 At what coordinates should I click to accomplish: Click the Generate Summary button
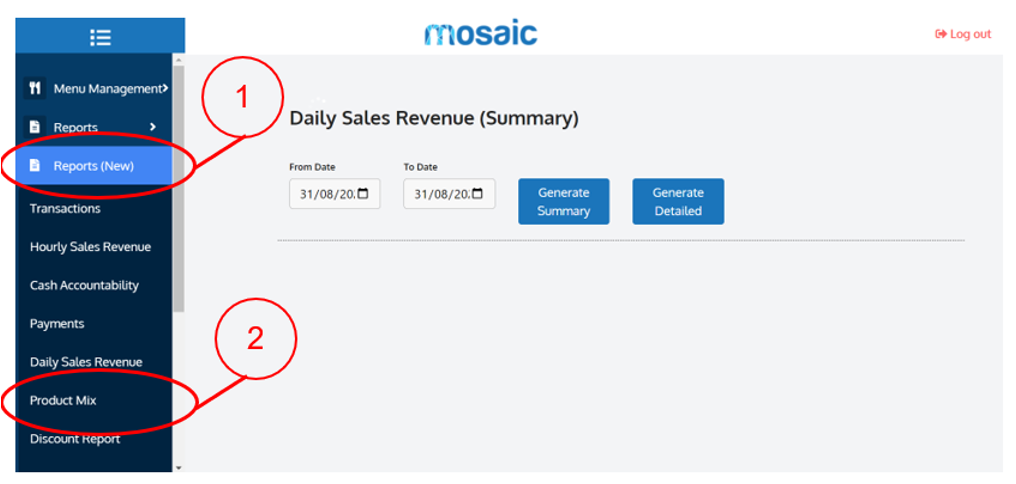[564, 202]
